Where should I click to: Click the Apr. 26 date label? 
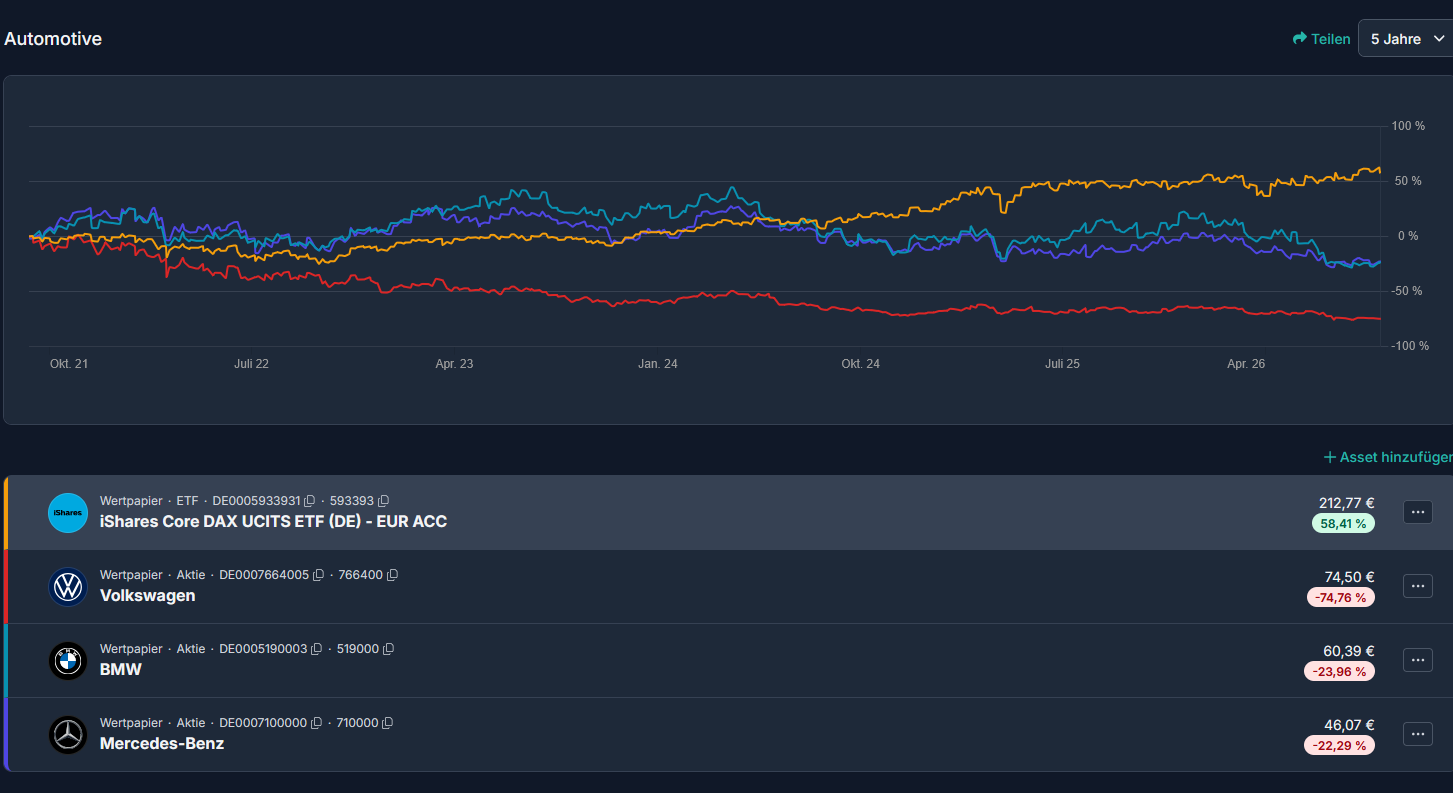click(x=1246, y=364)
